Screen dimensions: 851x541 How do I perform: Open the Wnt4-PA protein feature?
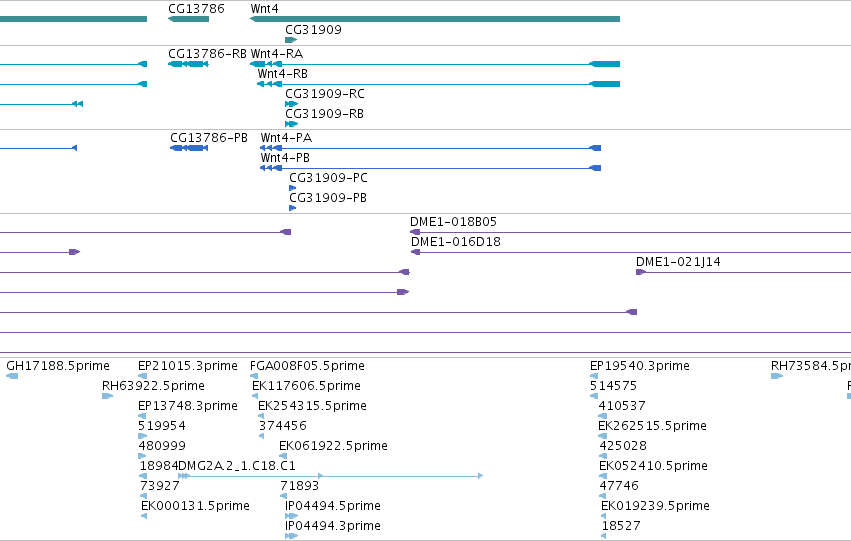click(286, 138)
